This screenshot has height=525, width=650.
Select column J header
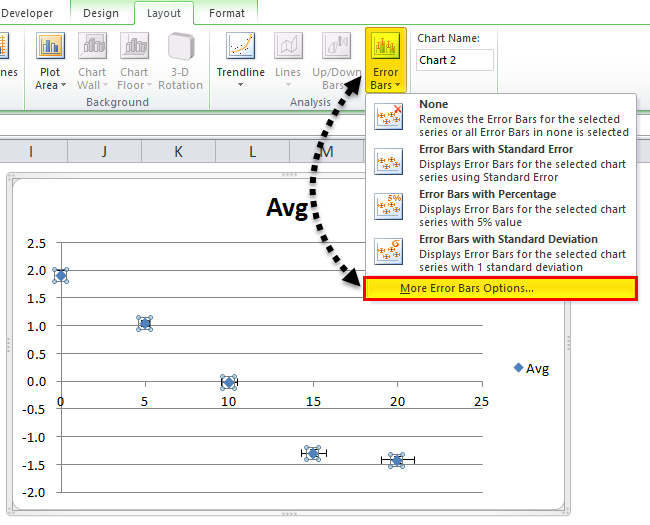104,152
